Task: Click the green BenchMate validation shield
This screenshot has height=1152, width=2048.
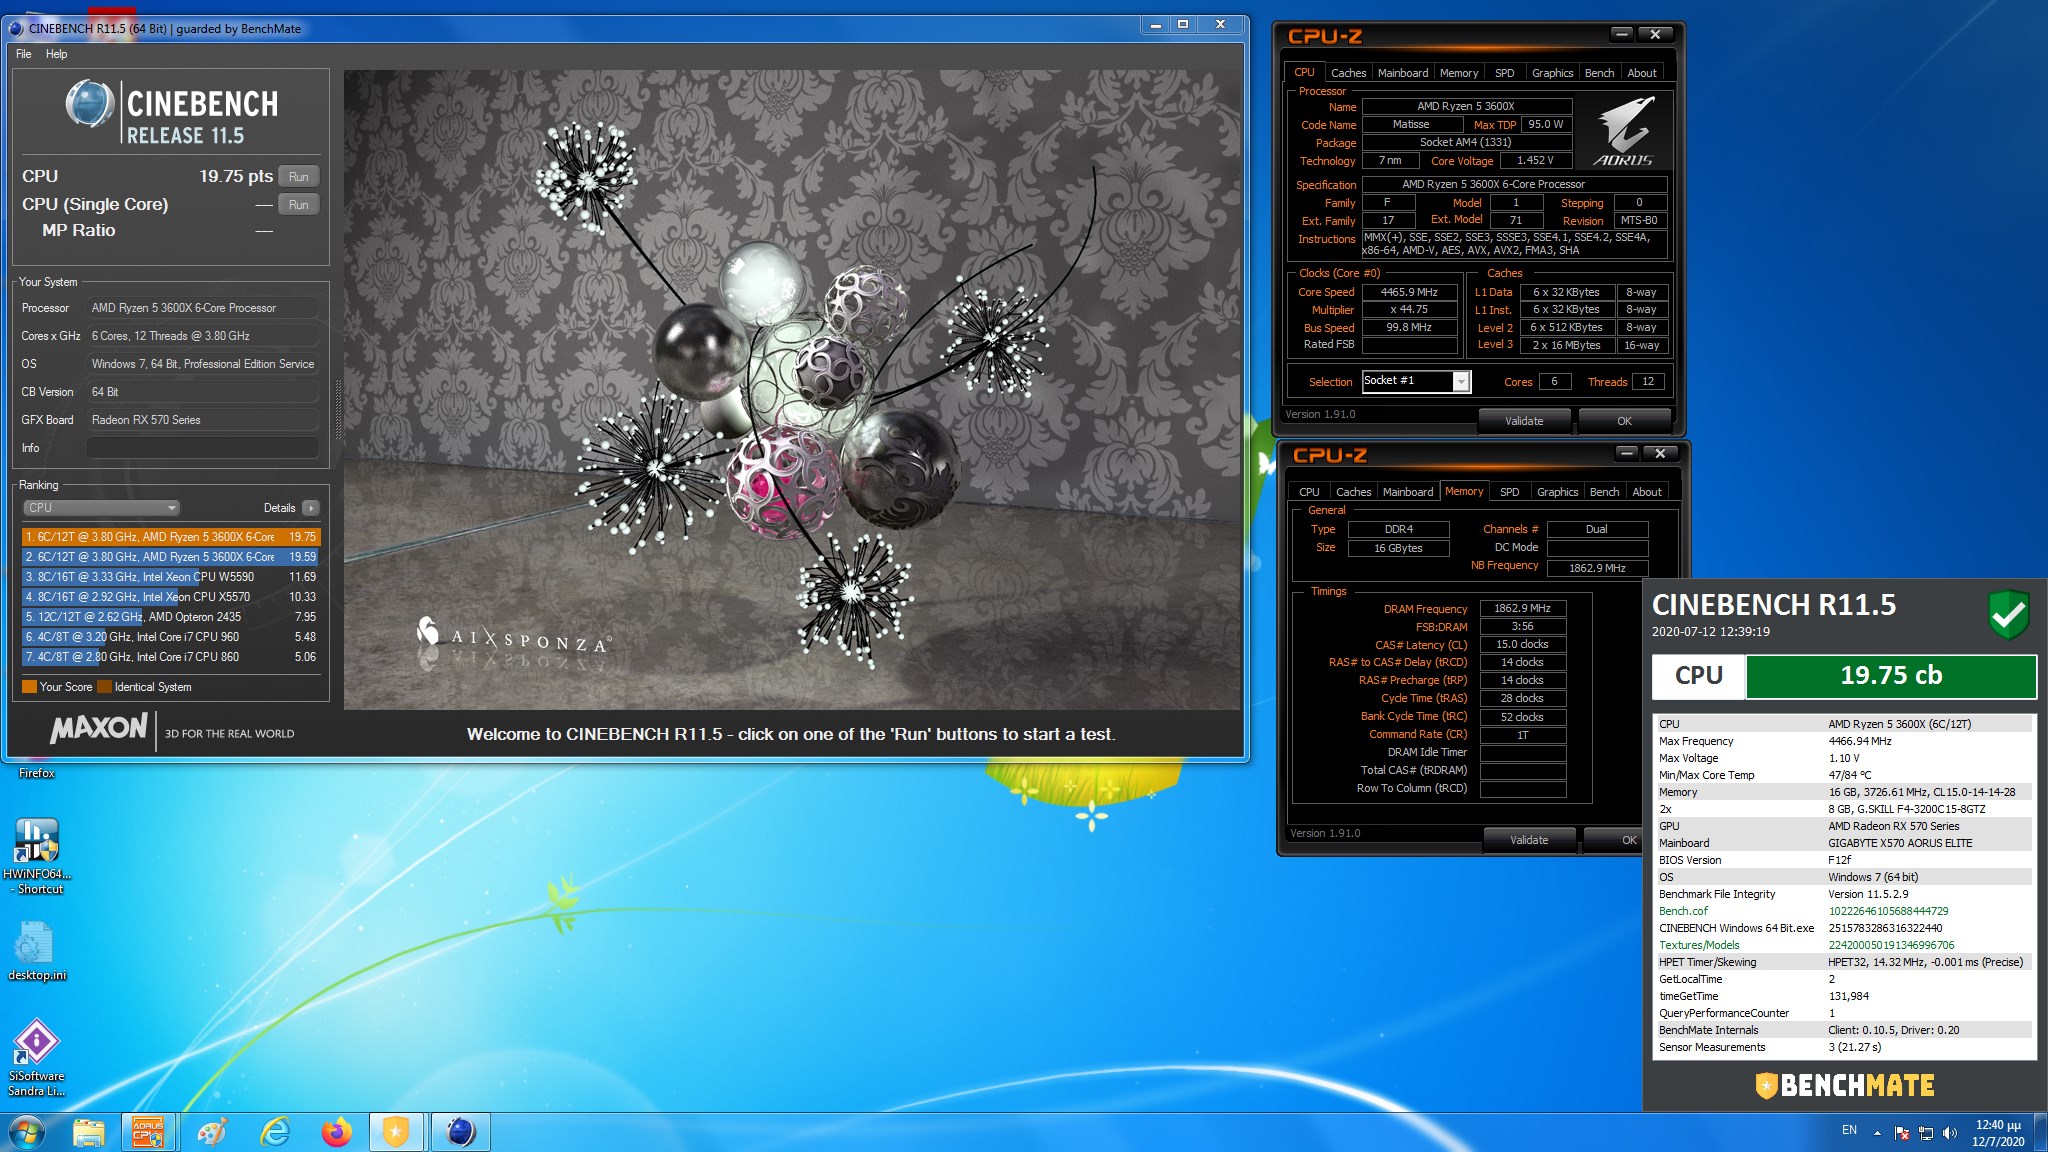Action: click(2007, 615)
